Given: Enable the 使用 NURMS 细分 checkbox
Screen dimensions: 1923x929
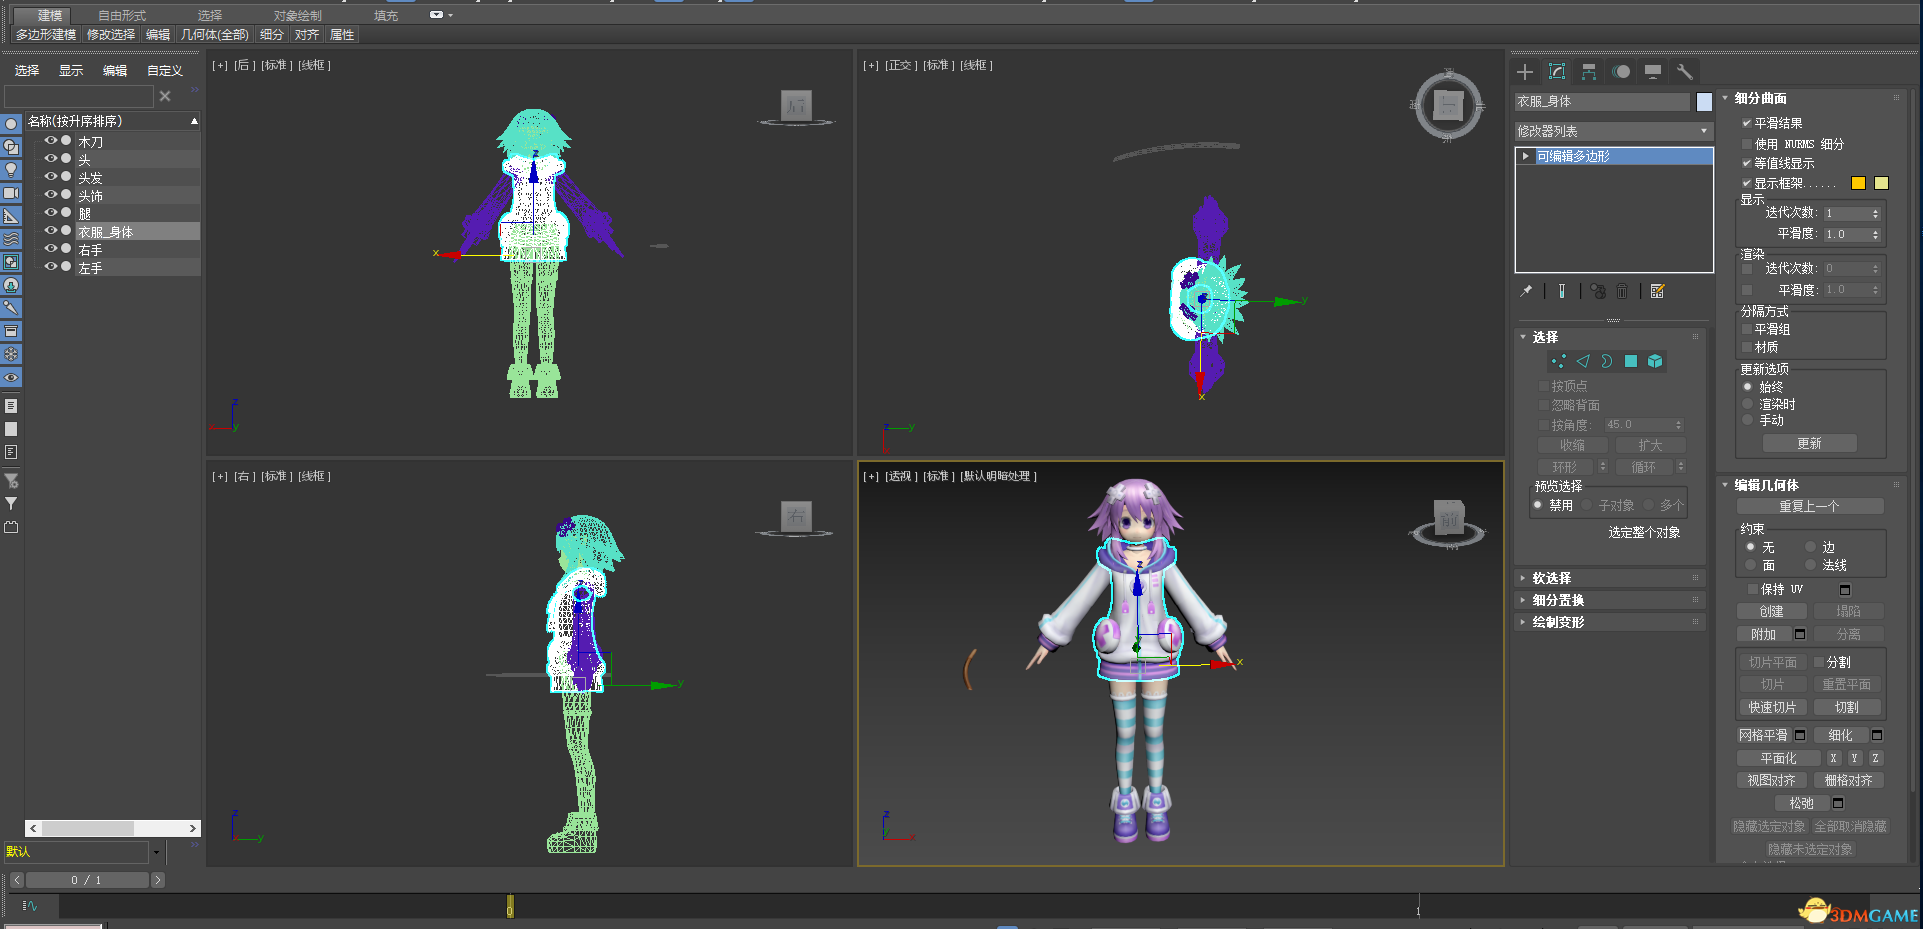Looking at the screenshot, I should click(x=1747, y=144).
